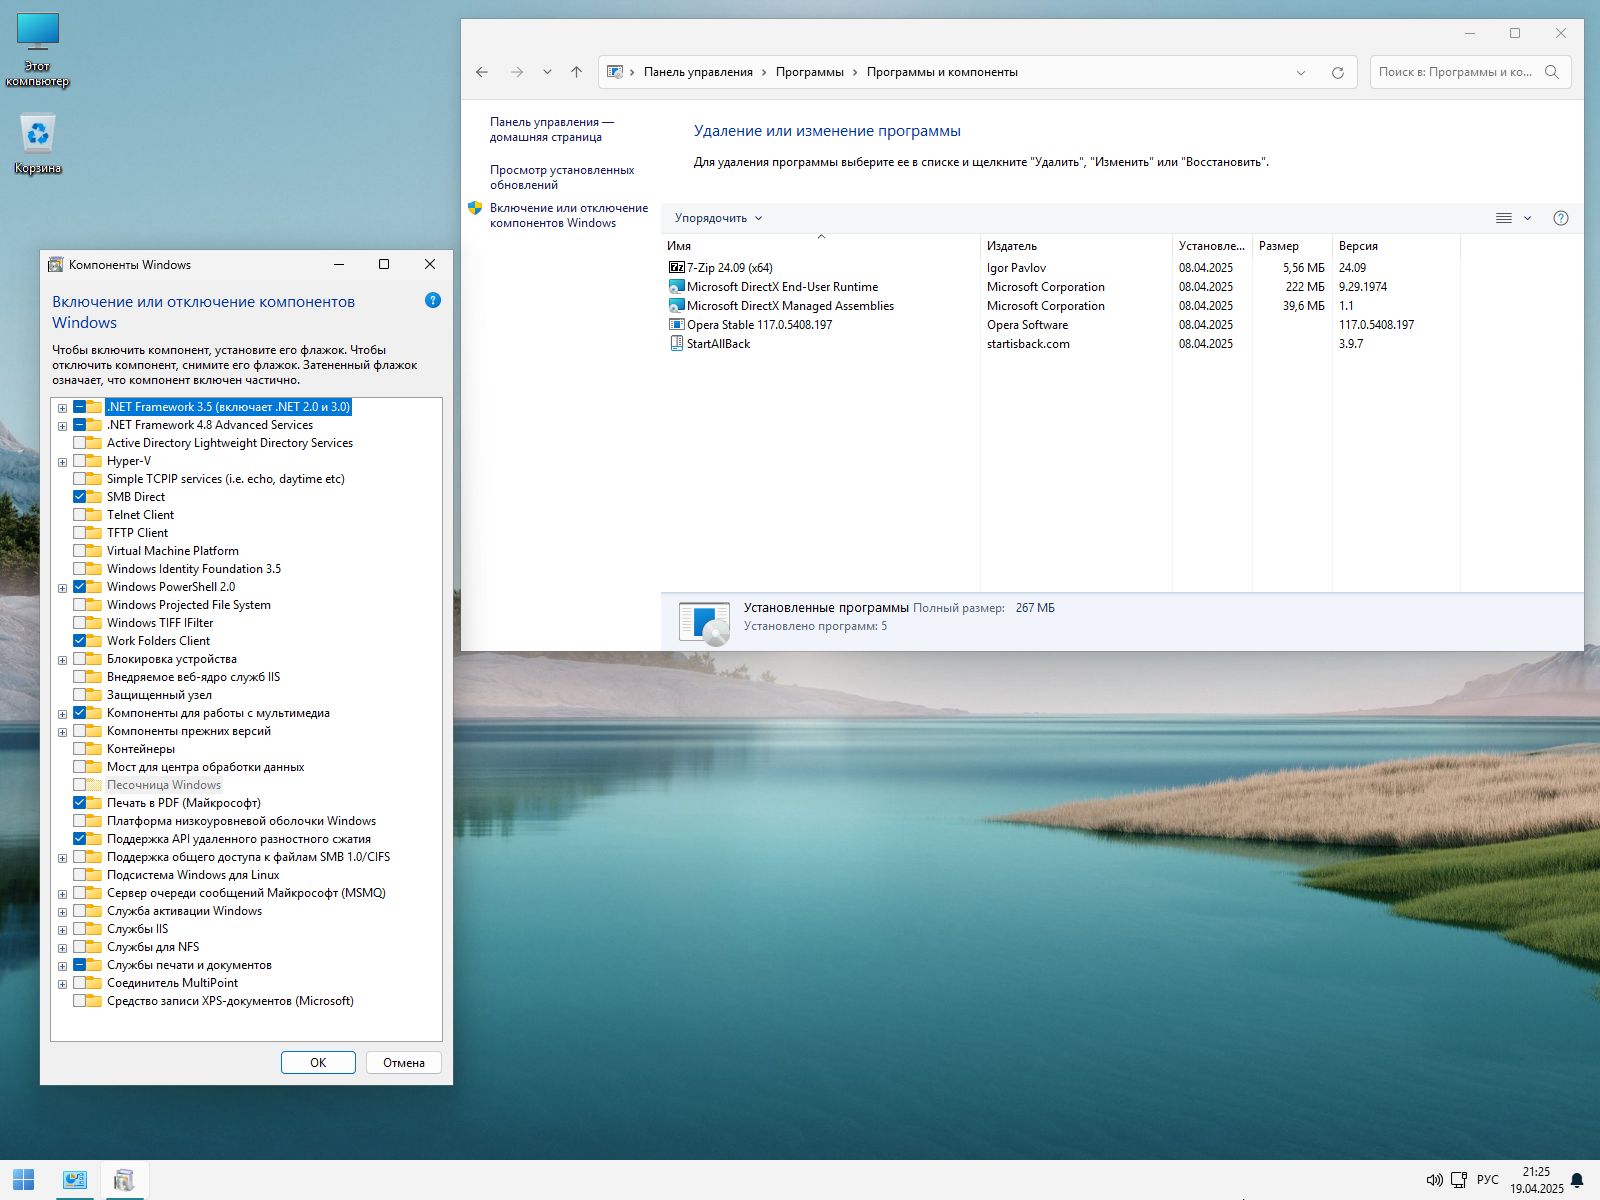Expand .NET Framework 4.8 Advanced Services node
1600x1200 pixels.
62,426
